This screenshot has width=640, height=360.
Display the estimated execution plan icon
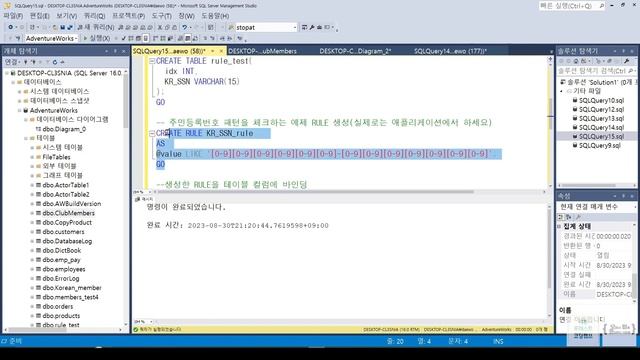tap(131, 38)
